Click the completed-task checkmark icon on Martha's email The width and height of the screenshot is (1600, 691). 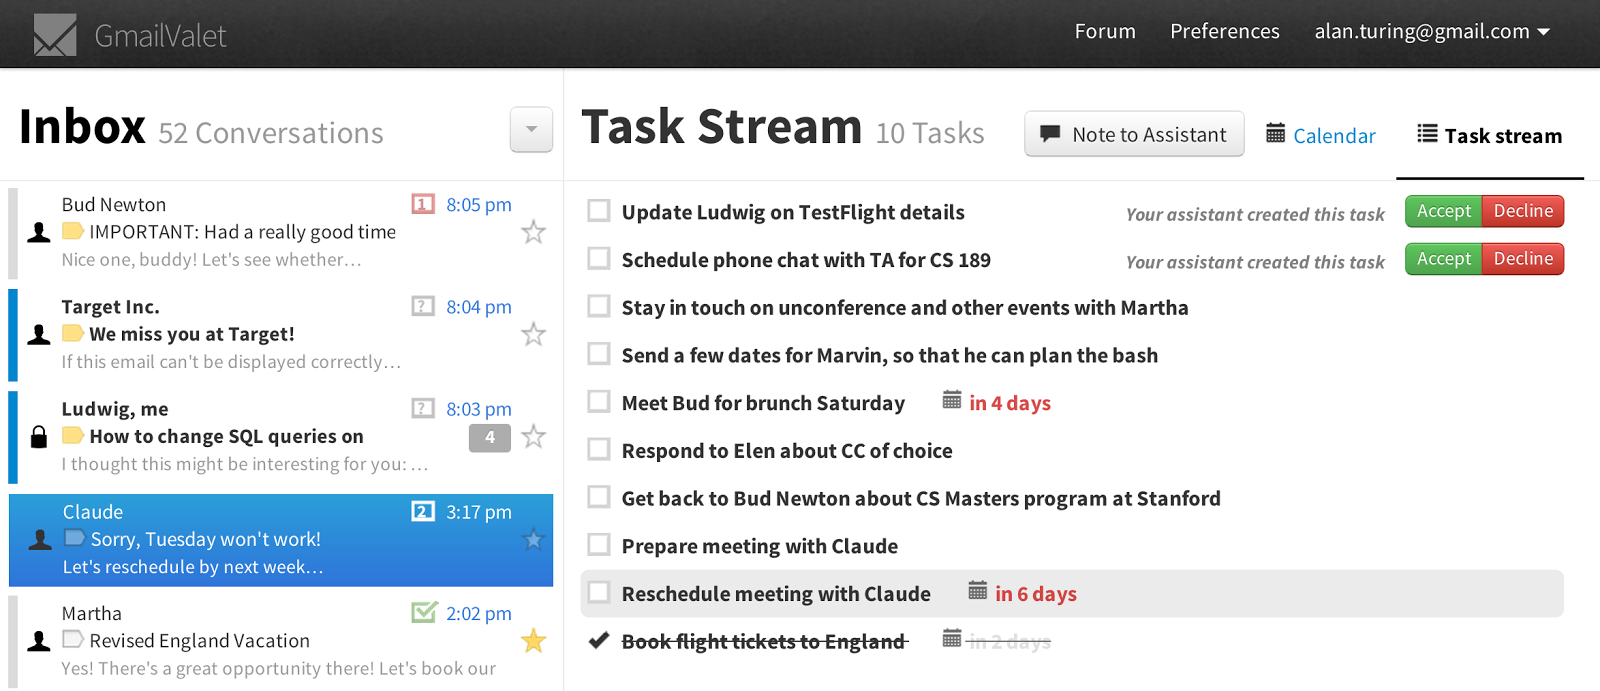tap(424, 612)
